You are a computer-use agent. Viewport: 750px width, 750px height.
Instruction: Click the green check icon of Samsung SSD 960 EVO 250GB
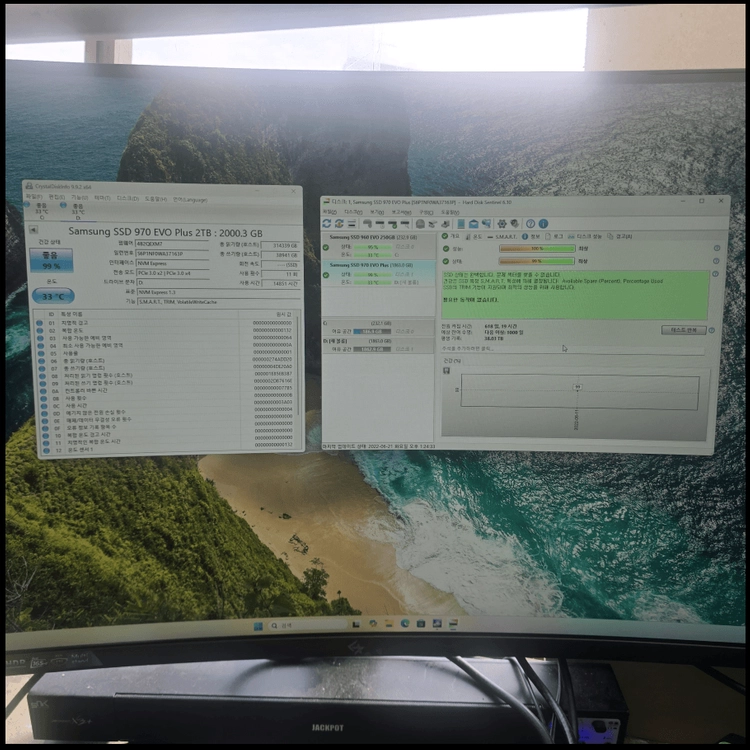point(326,247)
